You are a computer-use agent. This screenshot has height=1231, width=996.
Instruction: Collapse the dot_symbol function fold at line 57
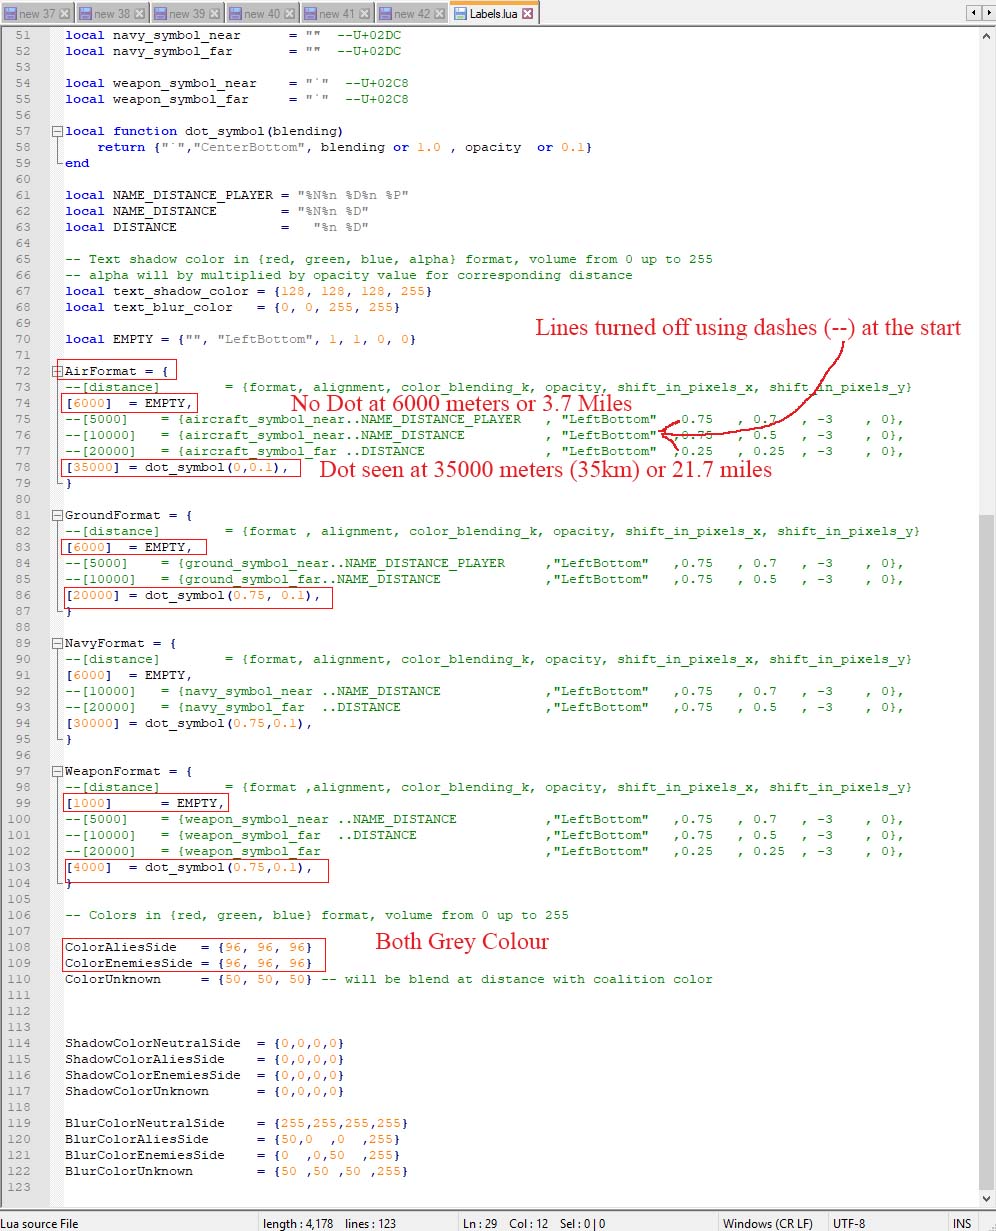point(57,131)
